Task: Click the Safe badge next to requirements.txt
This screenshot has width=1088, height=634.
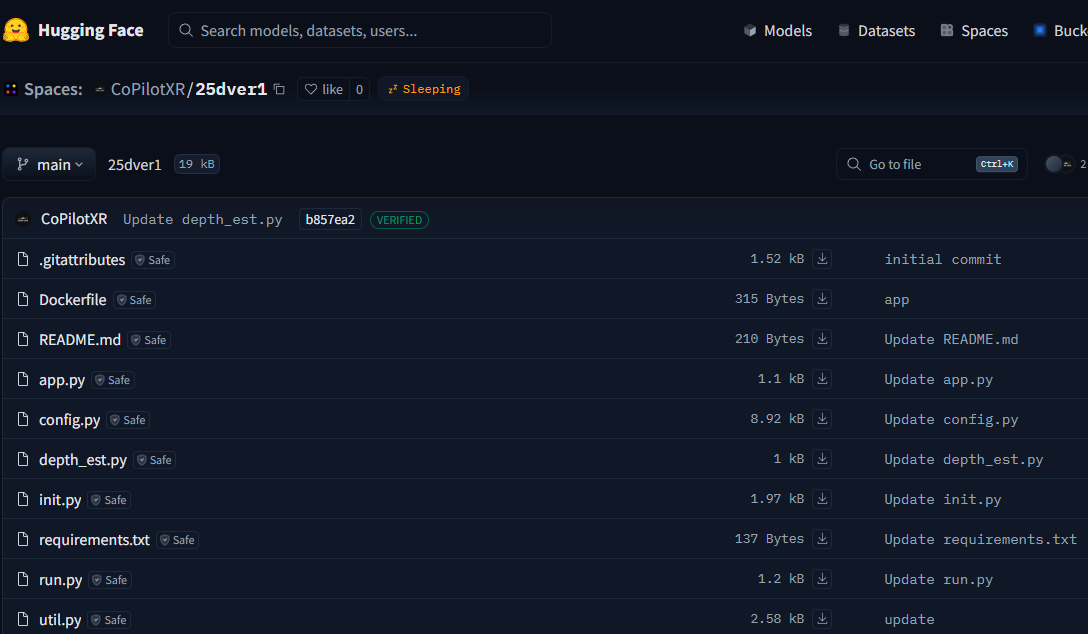Action: tap(178, 540)
